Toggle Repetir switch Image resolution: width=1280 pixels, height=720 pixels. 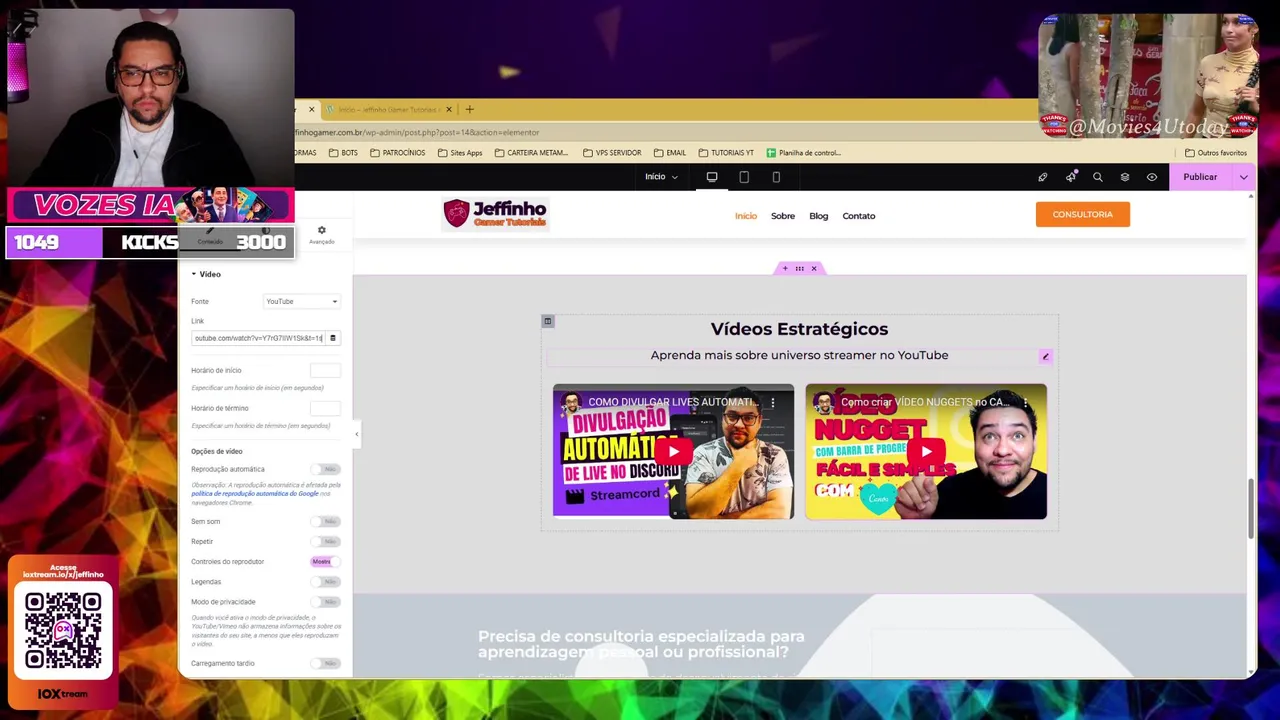(x=325, y=541)
